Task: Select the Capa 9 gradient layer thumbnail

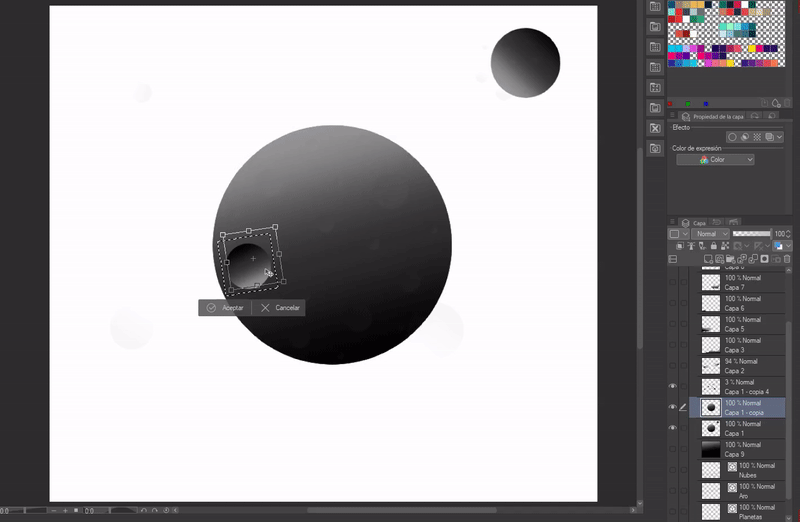Action: click(x=711, y=449)
